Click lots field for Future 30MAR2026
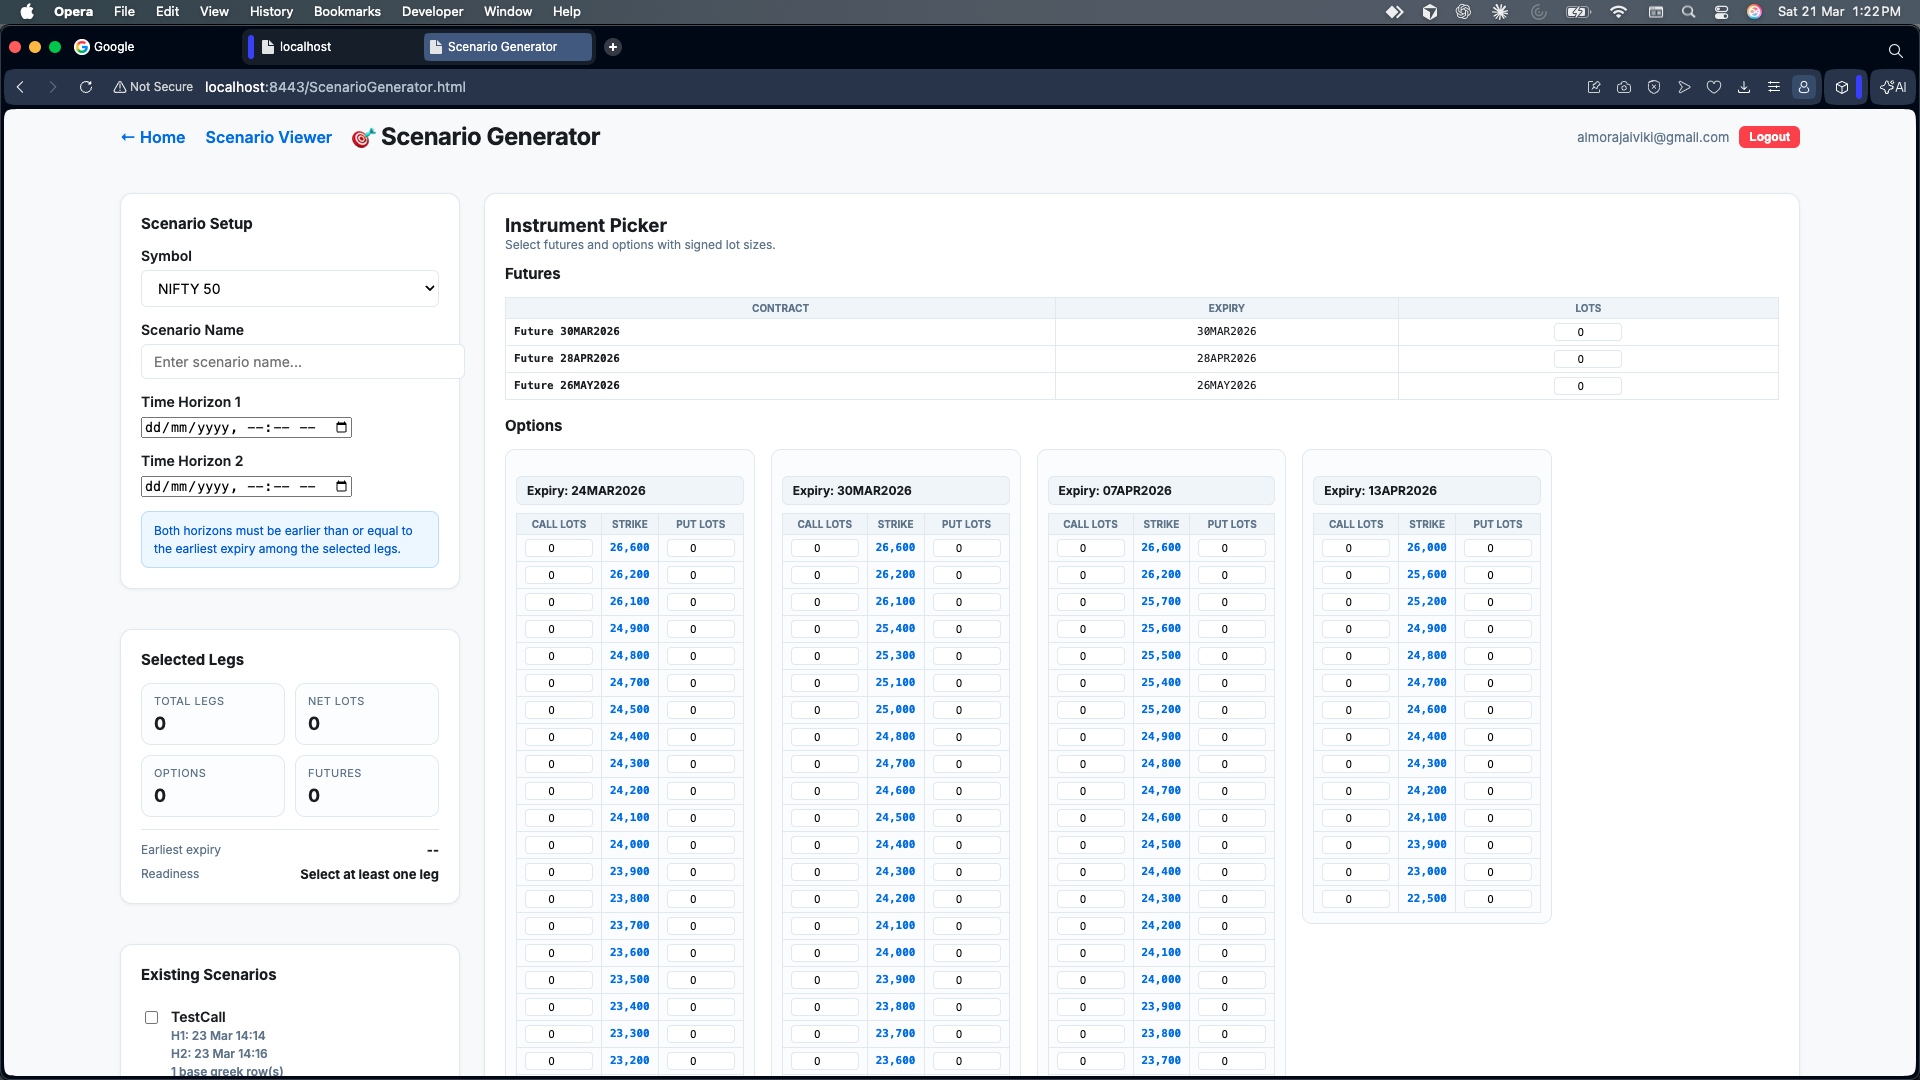The width and height of the screenshot is (1920, 1080). tap(1587, 332)
